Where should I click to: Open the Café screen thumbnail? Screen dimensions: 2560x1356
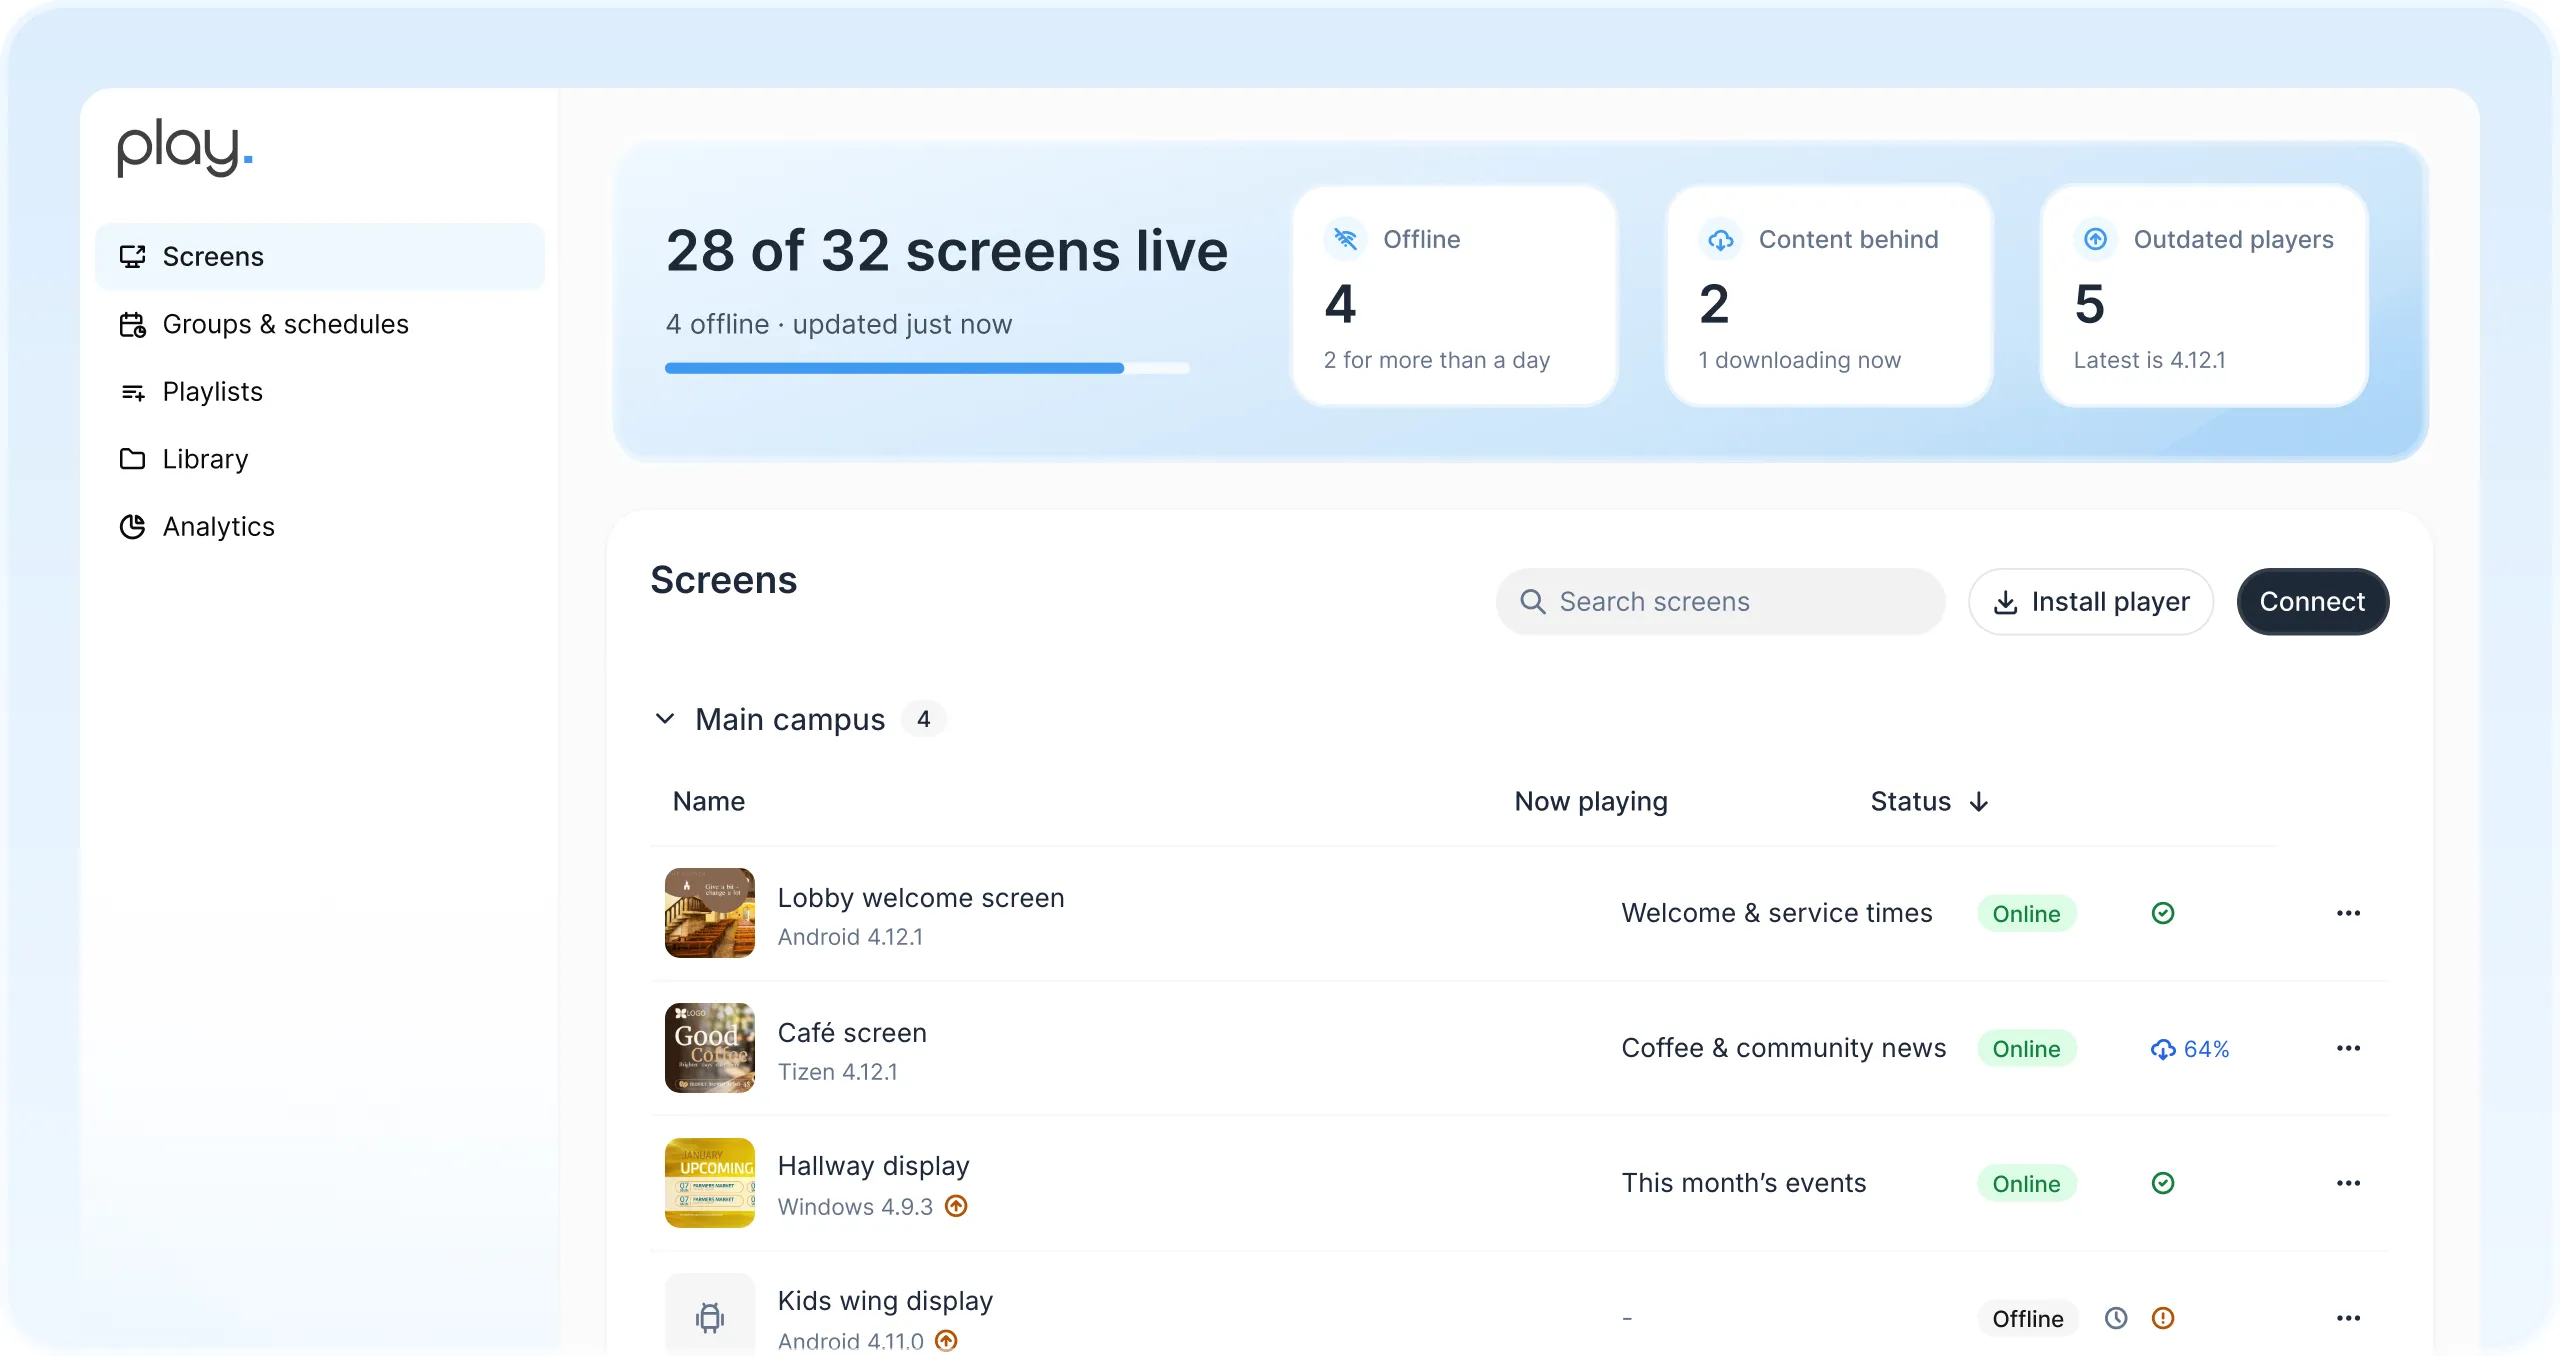[710, 1048]
